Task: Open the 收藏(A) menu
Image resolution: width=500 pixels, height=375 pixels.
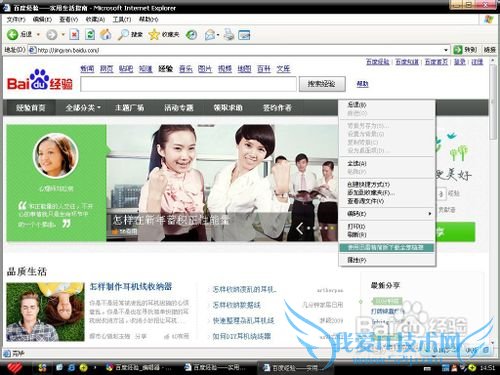Action: tap(95, 19)
